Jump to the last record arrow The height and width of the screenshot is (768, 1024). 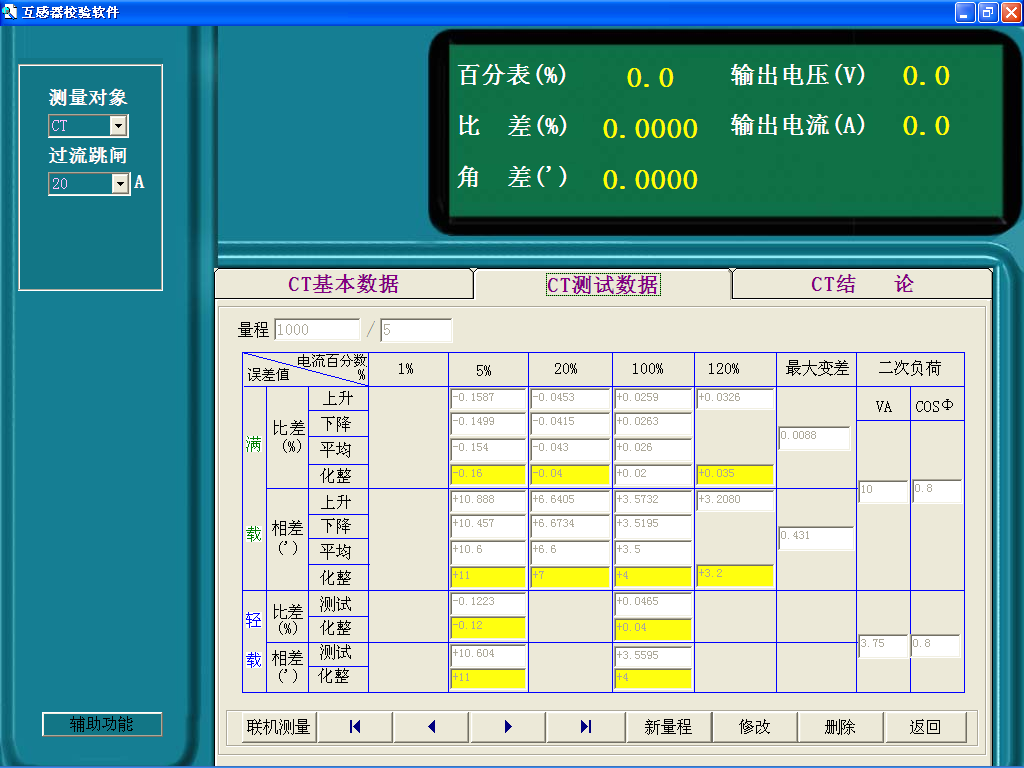click(586, 727)
